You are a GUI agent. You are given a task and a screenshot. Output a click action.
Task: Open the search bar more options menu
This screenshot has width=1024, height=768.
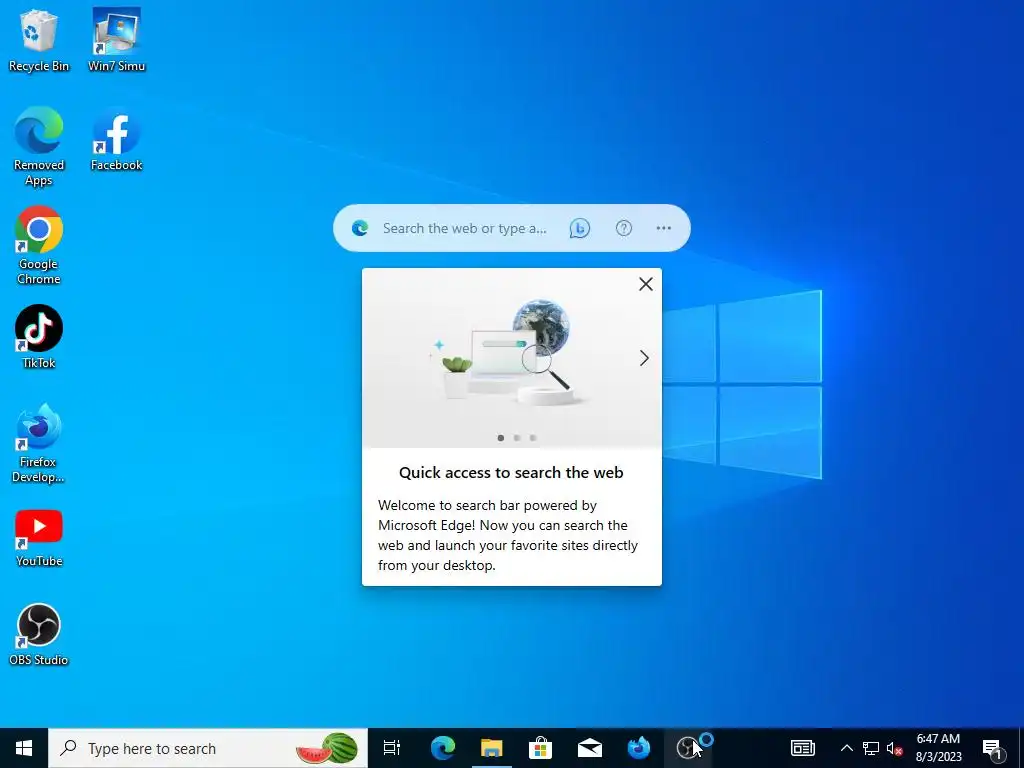tap(664, 228)
